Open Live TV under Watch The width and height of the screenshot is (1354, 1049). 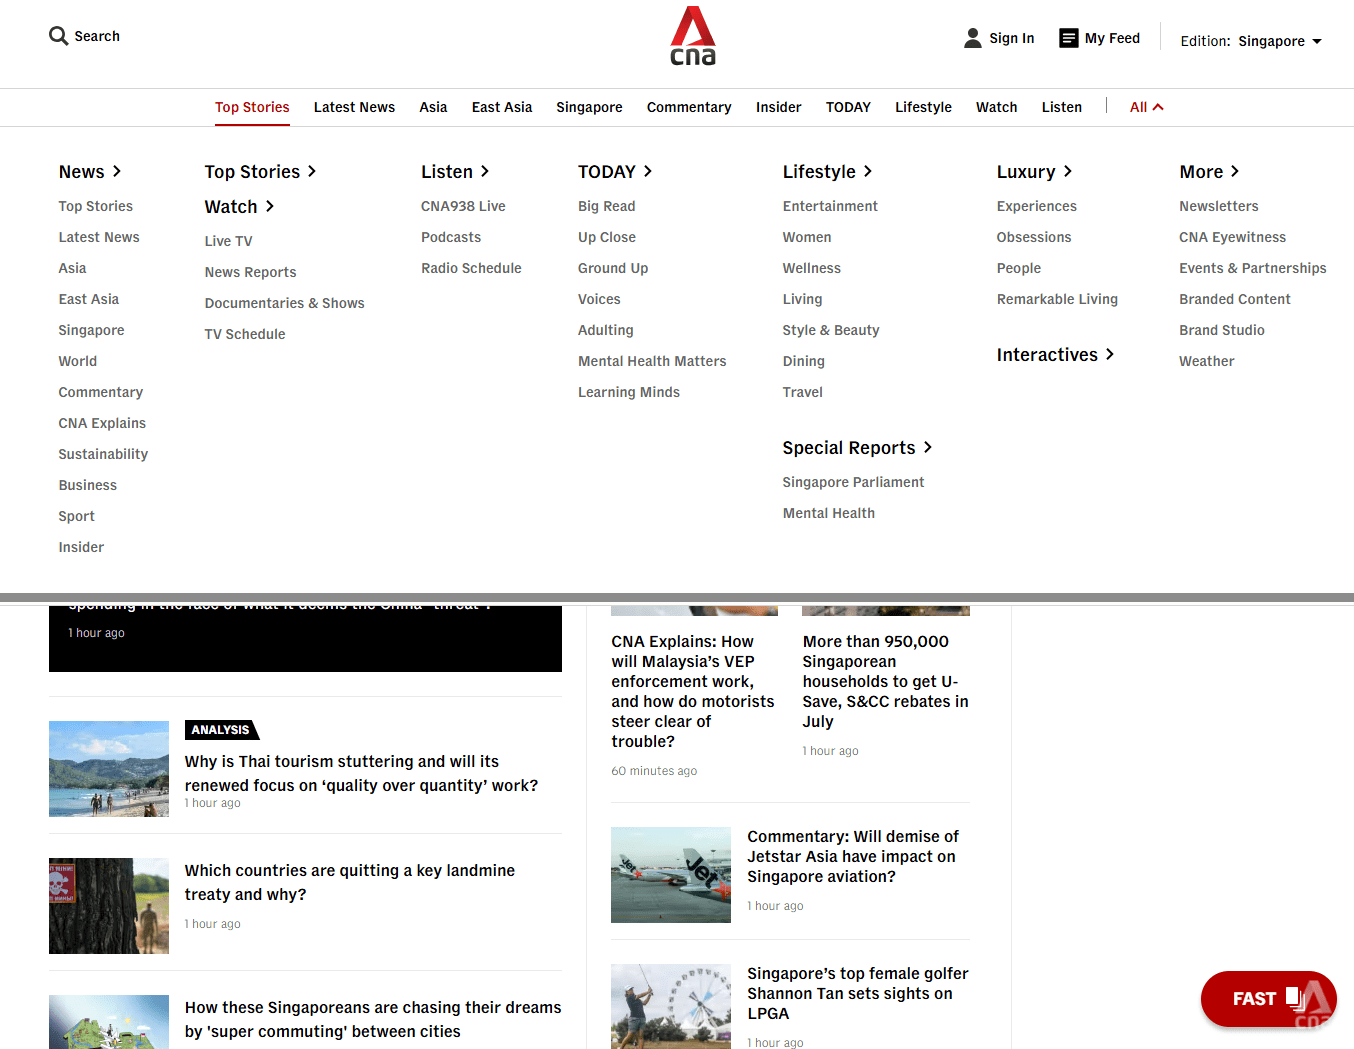tap(229, 241)
